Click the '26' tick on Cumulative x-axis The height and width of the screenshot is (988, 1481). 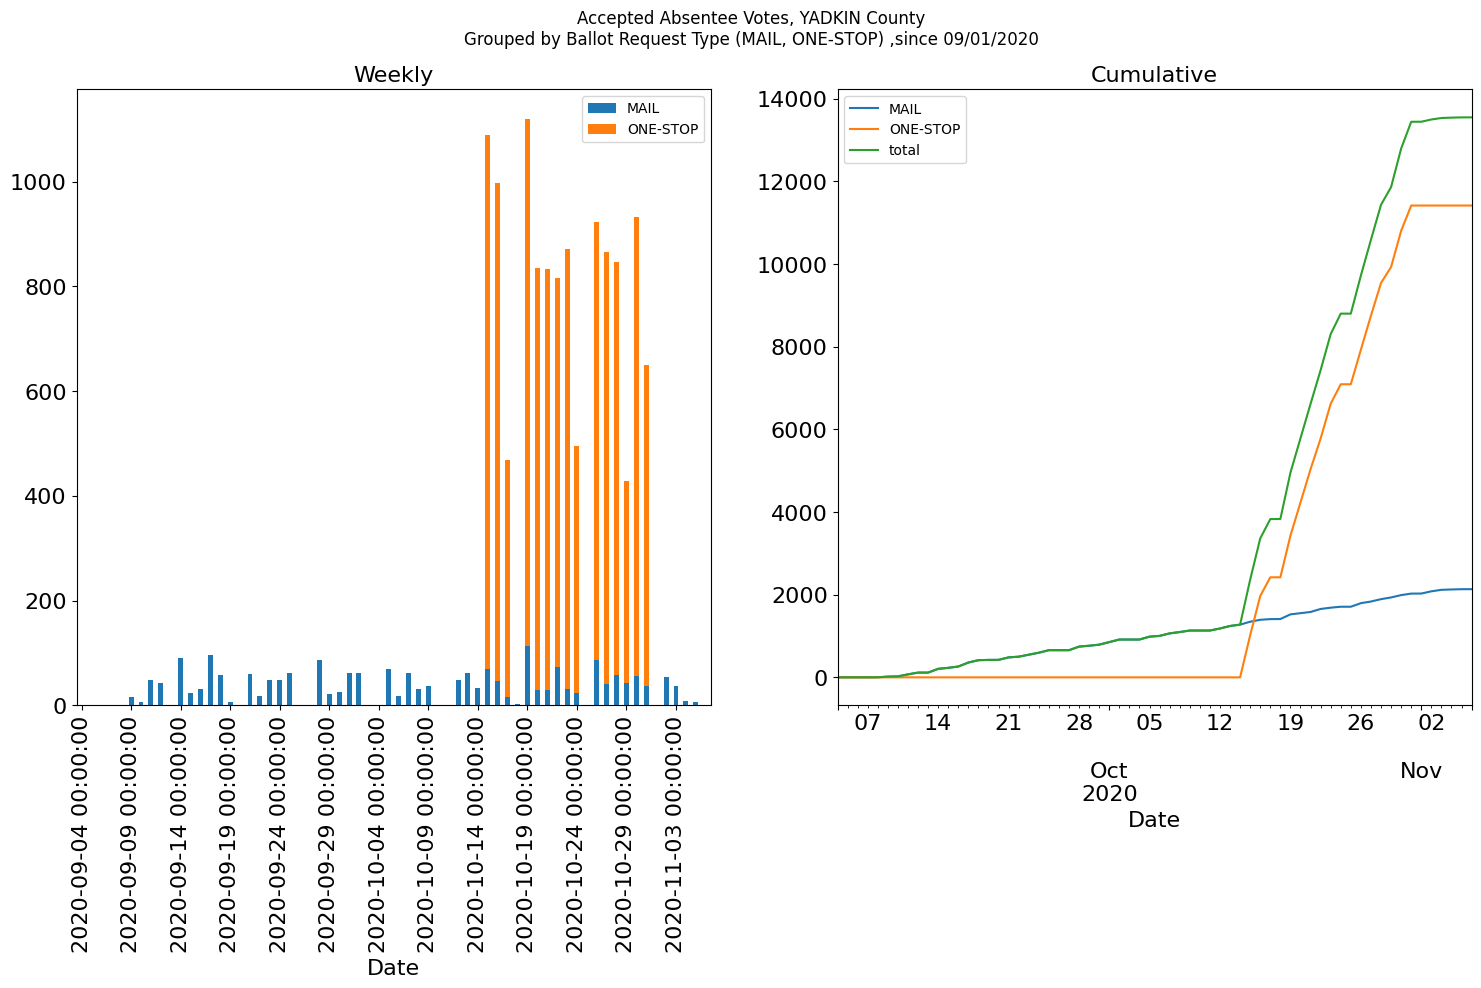(x=1361, y=723)
